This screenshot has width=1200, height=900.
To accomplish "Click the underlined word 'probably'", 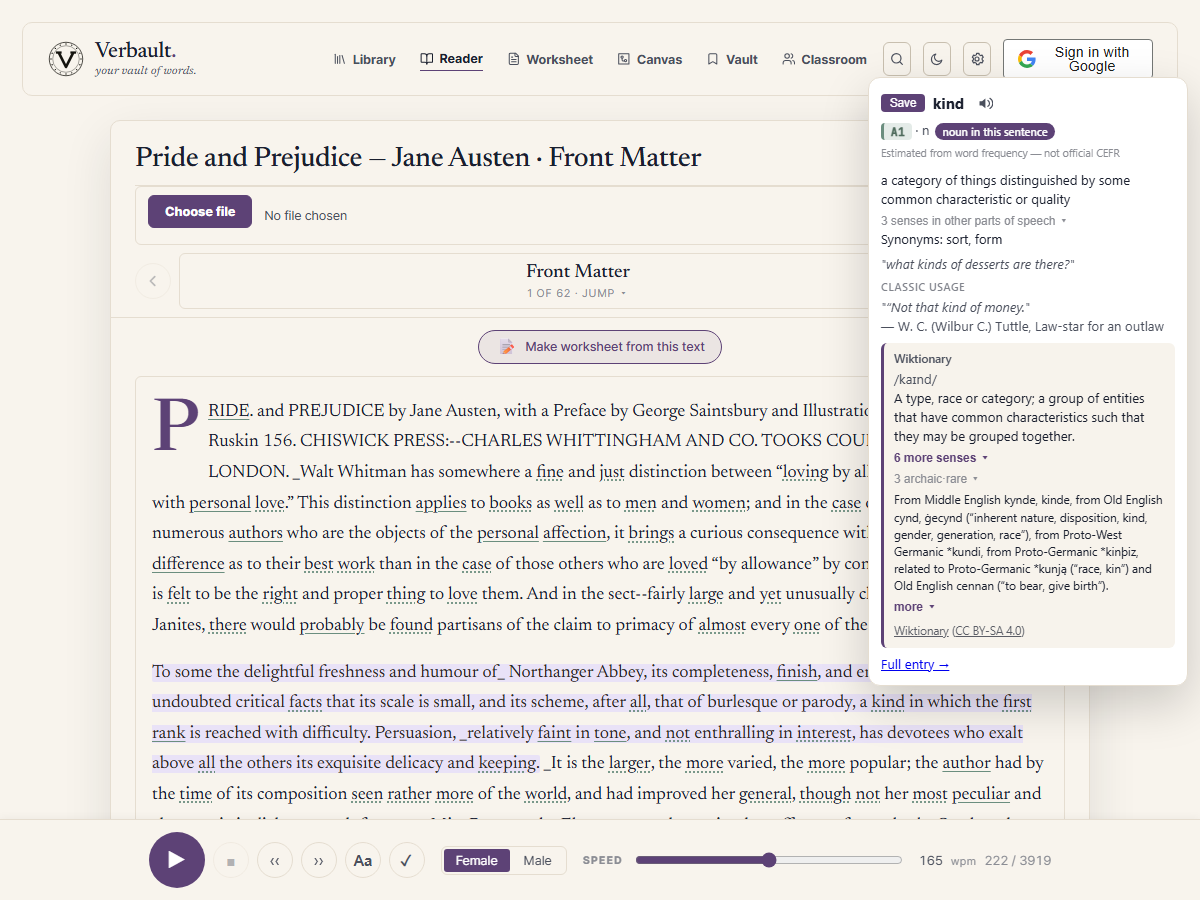I will pyautogui.click(x=332, y=625).
